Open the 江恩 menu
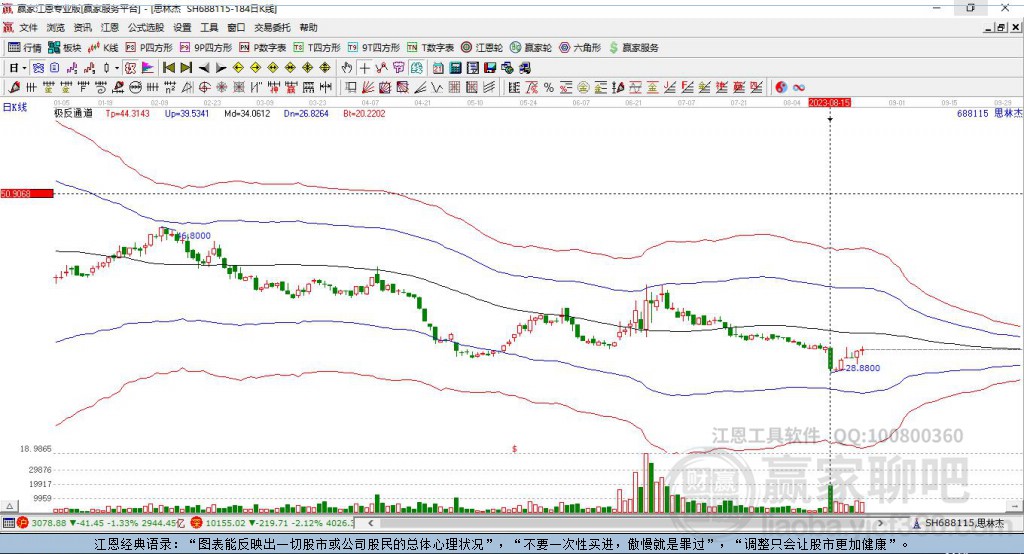This screenshot has width=1024, height=554. (x=110, y=27)
